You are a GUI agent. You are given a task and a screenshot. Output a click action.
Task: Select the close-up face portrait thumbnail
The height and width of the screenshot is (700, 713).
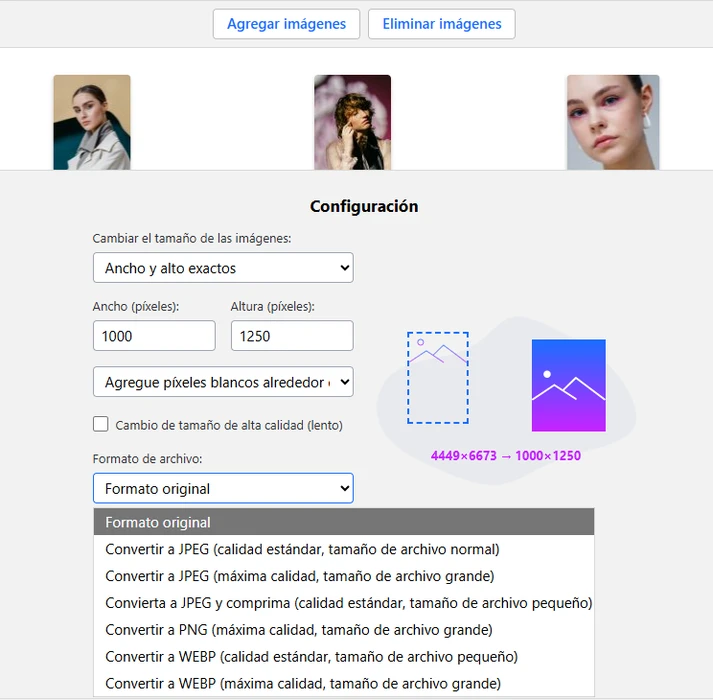click(613, 122)
